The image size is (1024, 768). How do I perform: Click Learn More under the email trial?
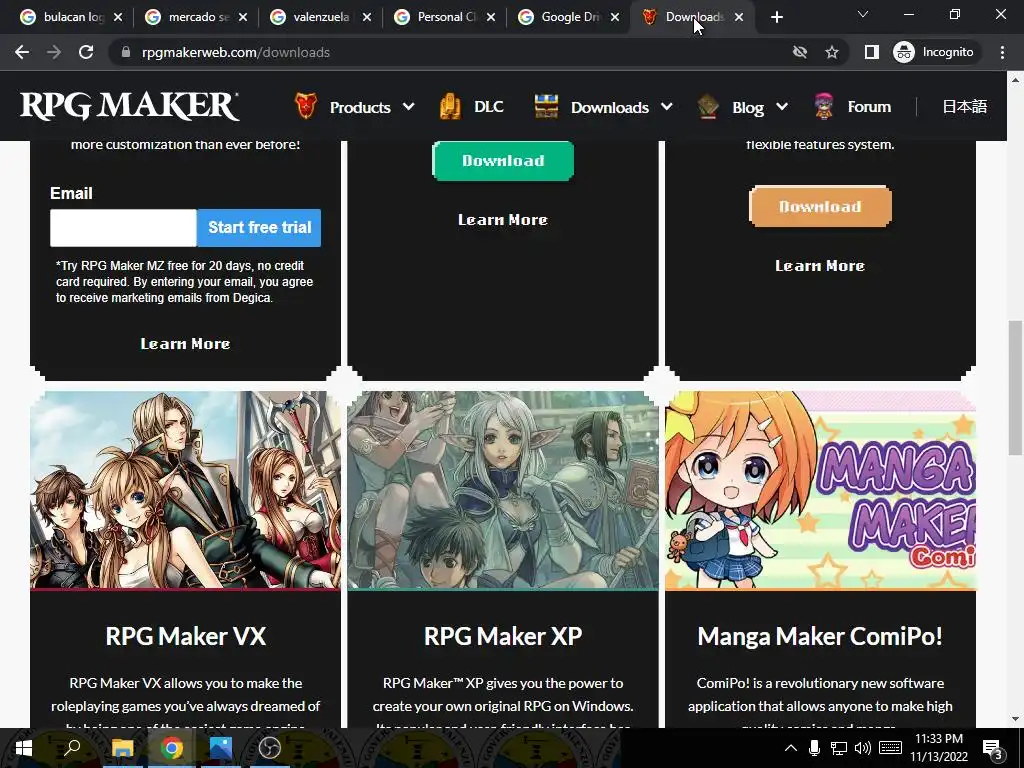pyautogui.click(x=185, y=344)
